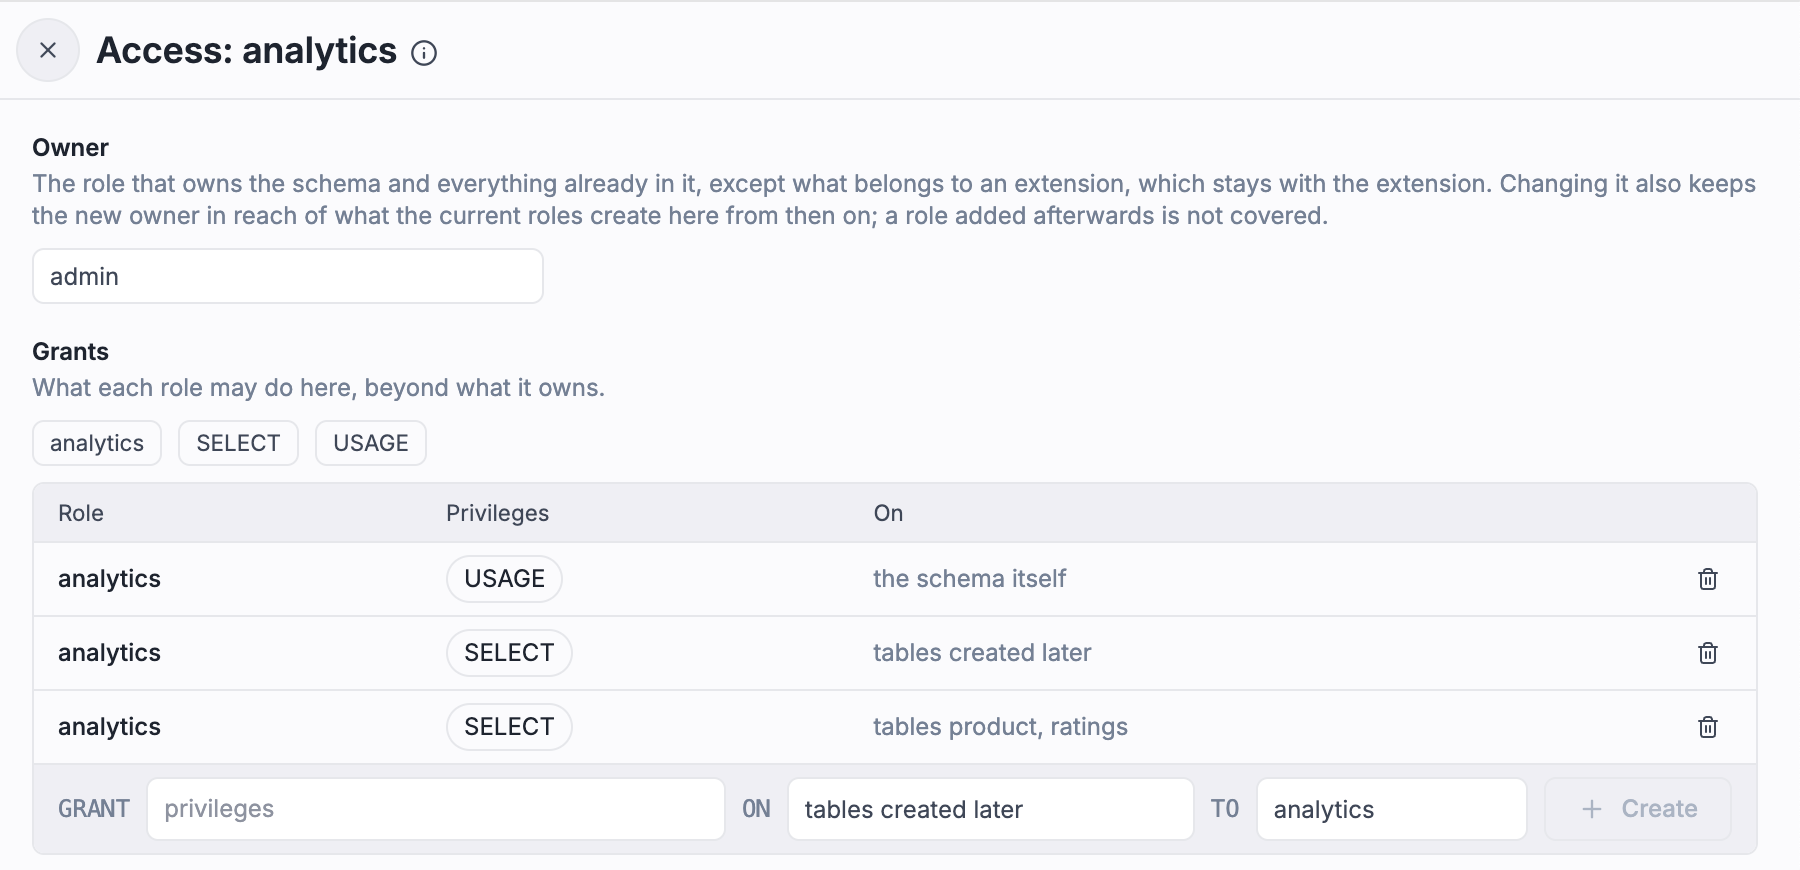The image size is (1800, 870).
Task: Click the Create grant button
Action: [x=1638, y=809]
